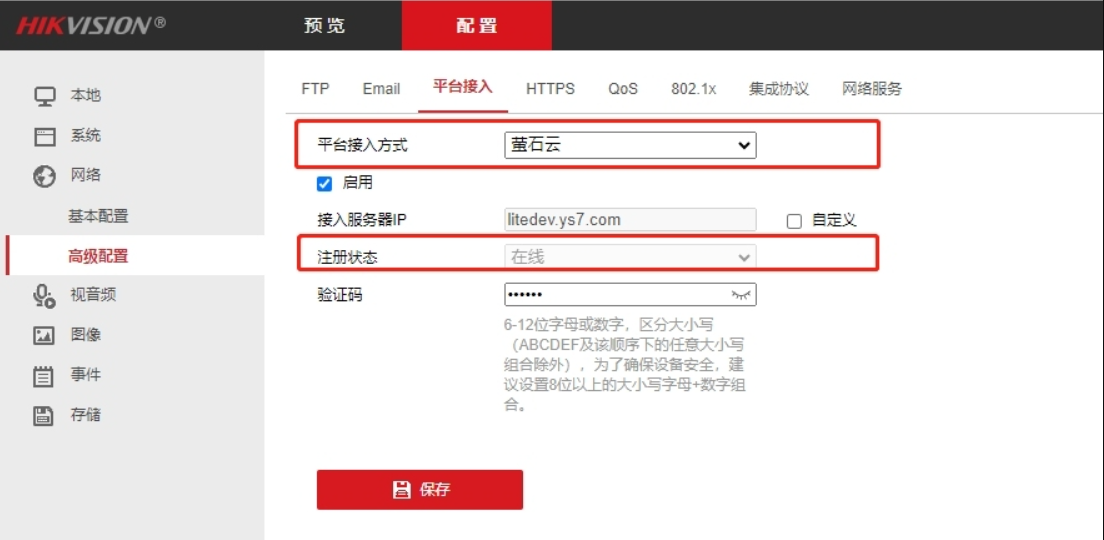Open the 平台接入方式 dropdown

[x=630, y=145]
